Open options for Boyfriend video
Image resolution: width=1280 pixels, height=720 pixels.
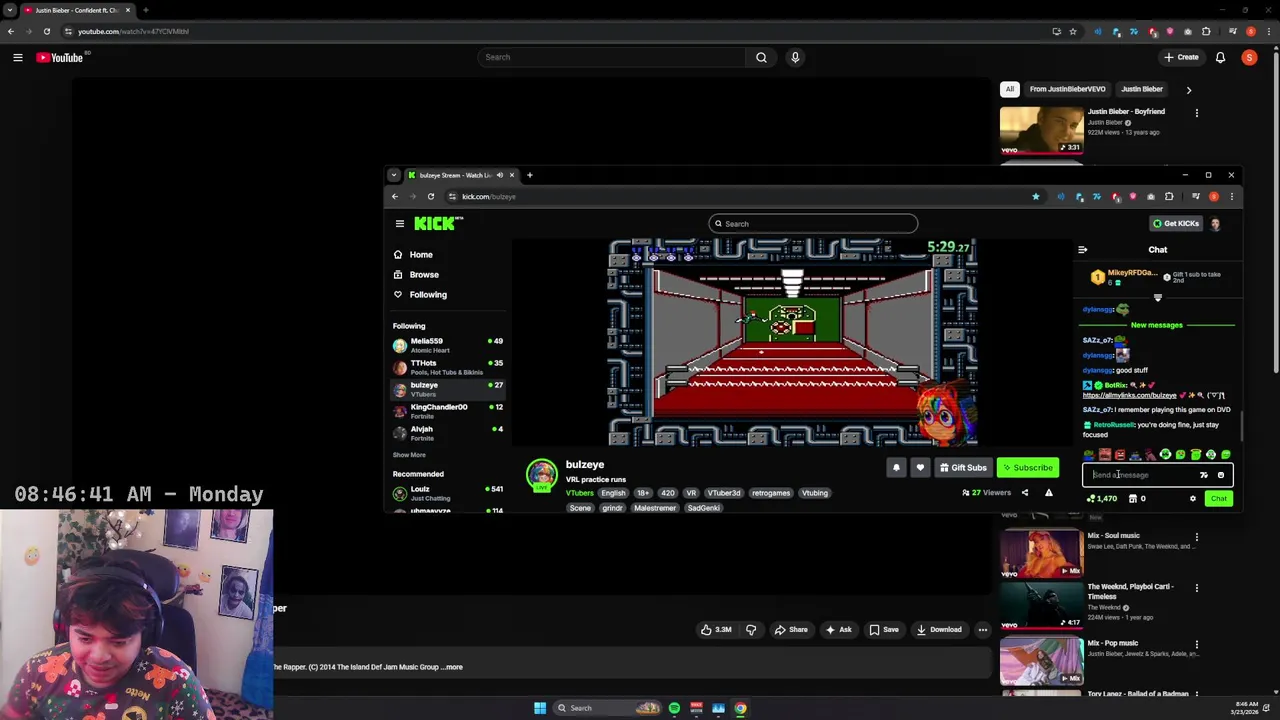pyautogui.click(x=1196, y=113)
